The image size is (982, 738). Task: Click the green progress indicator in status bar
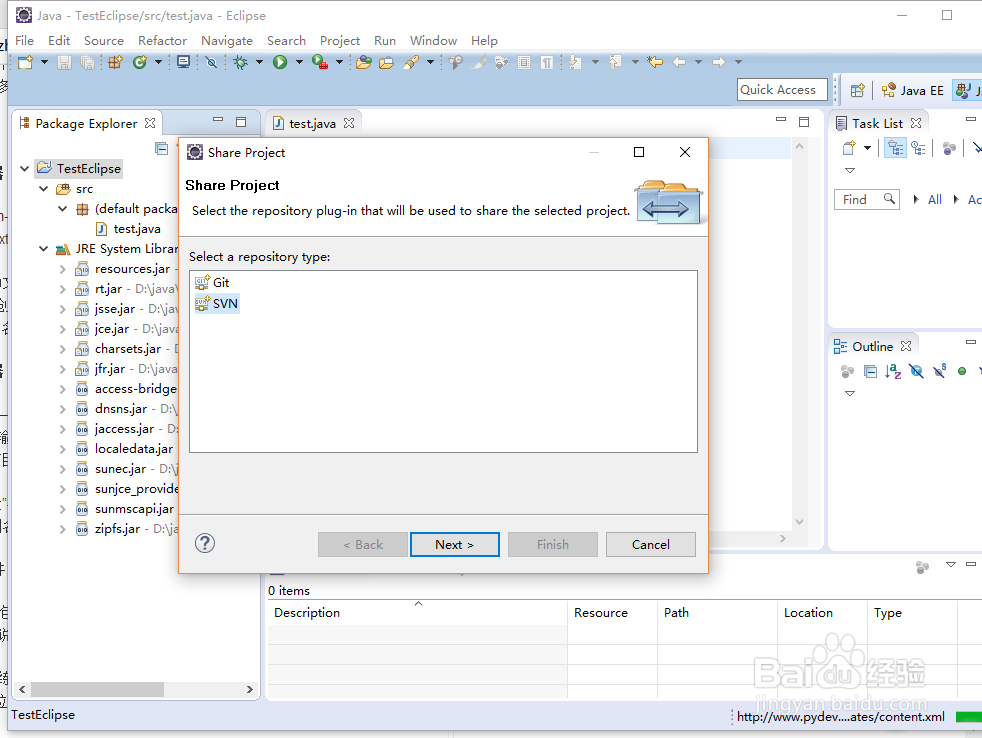point(968,717)
